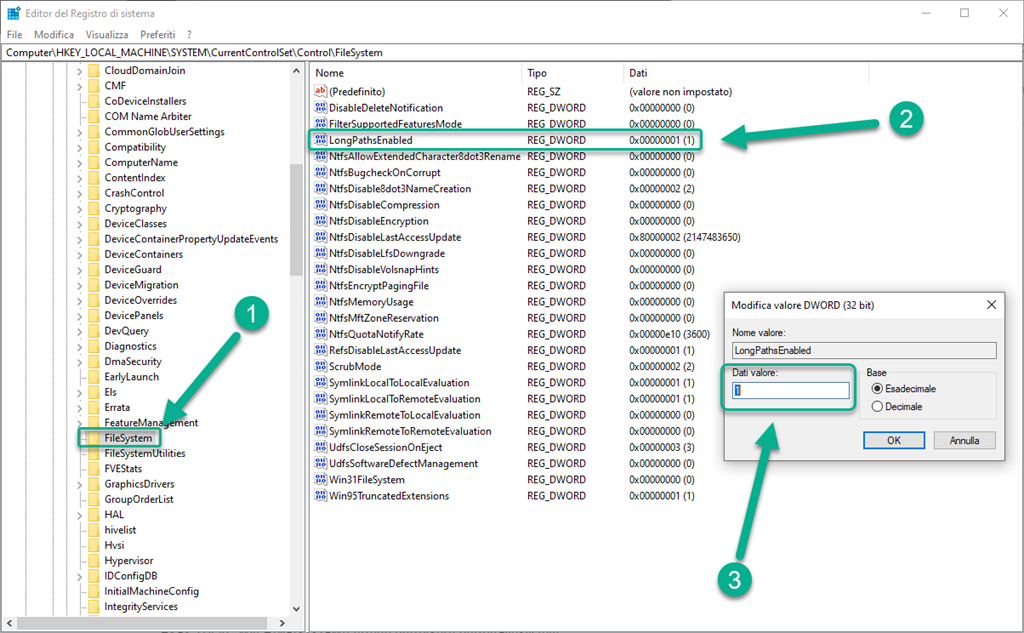Click Annulla to cancel the edit
The image size is (1024, 633).
(964, 440)
